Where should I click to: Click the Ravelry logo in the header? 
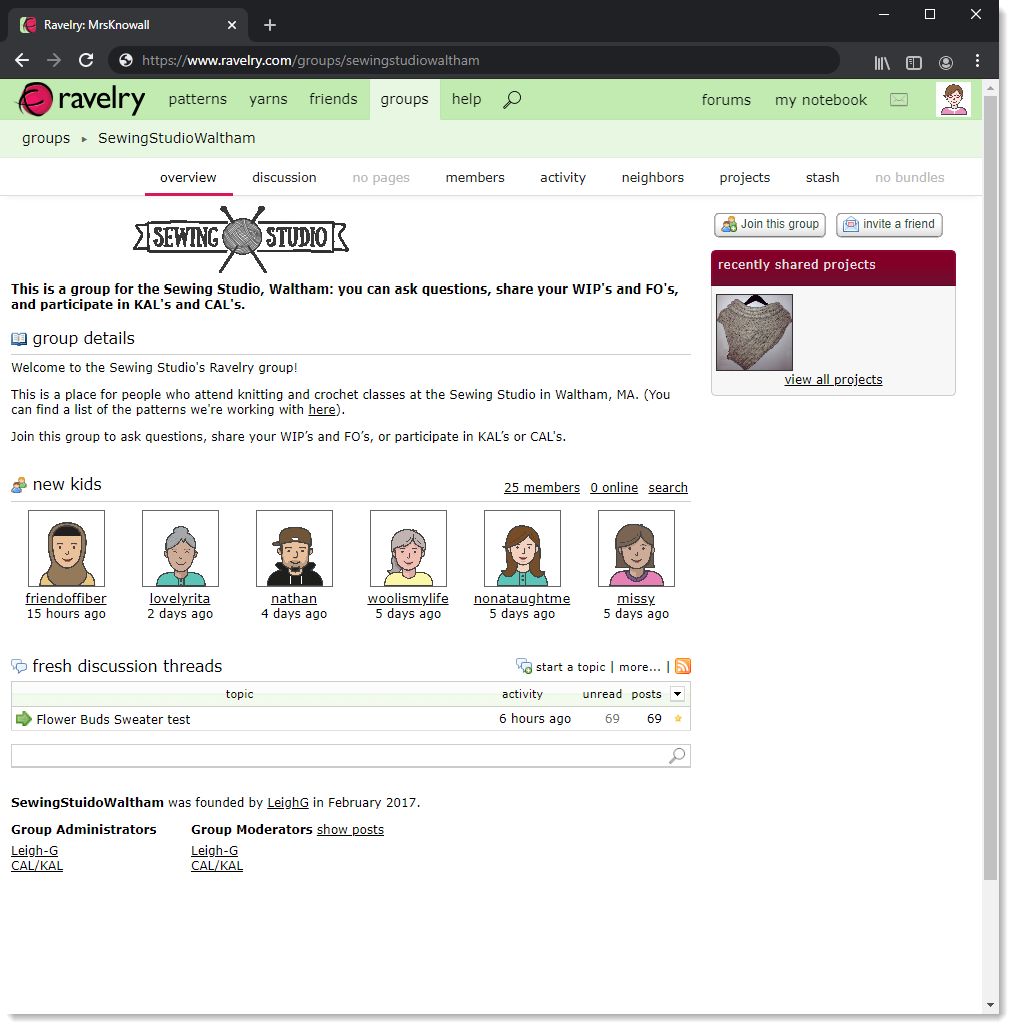point(81,99)
